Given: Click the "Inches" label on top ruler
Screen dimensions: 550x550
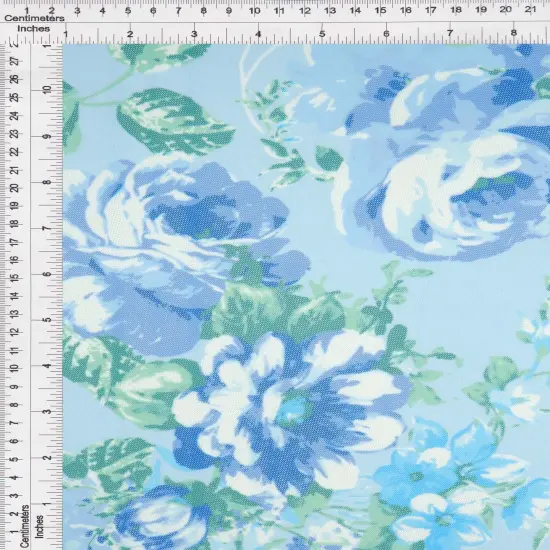Looking at the screenshot, I should [x=33, y=29].
